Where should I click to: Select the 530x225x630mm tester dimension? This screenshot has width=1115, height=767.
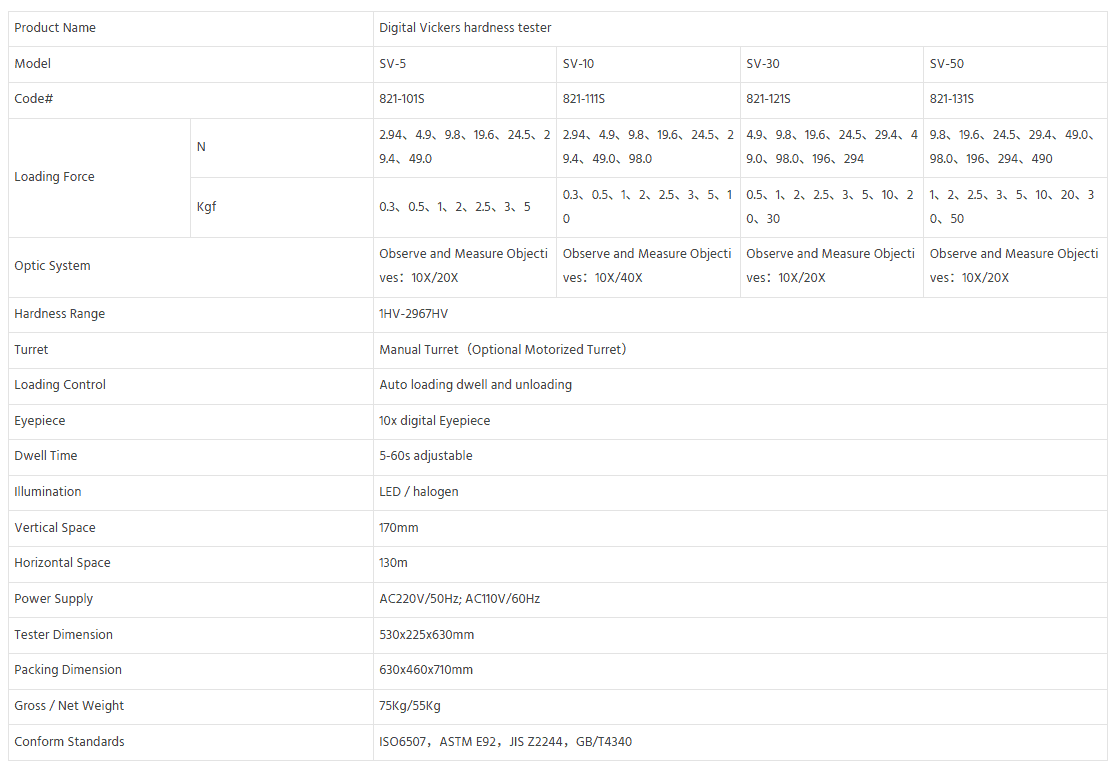pyautogui.click(x=427, y=635)
